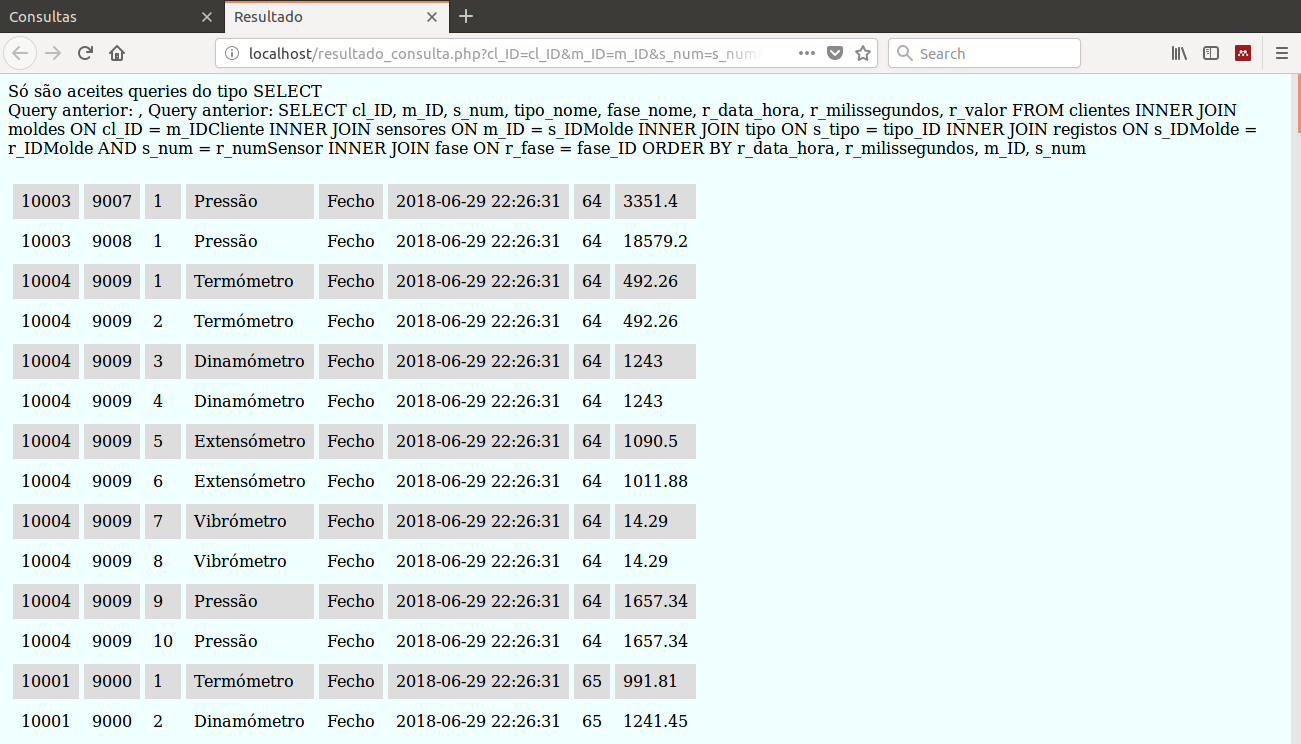The height and width of the screenshot is (744, 1301).
Task: Close the Consultas tab
Action: click(207, 17)
